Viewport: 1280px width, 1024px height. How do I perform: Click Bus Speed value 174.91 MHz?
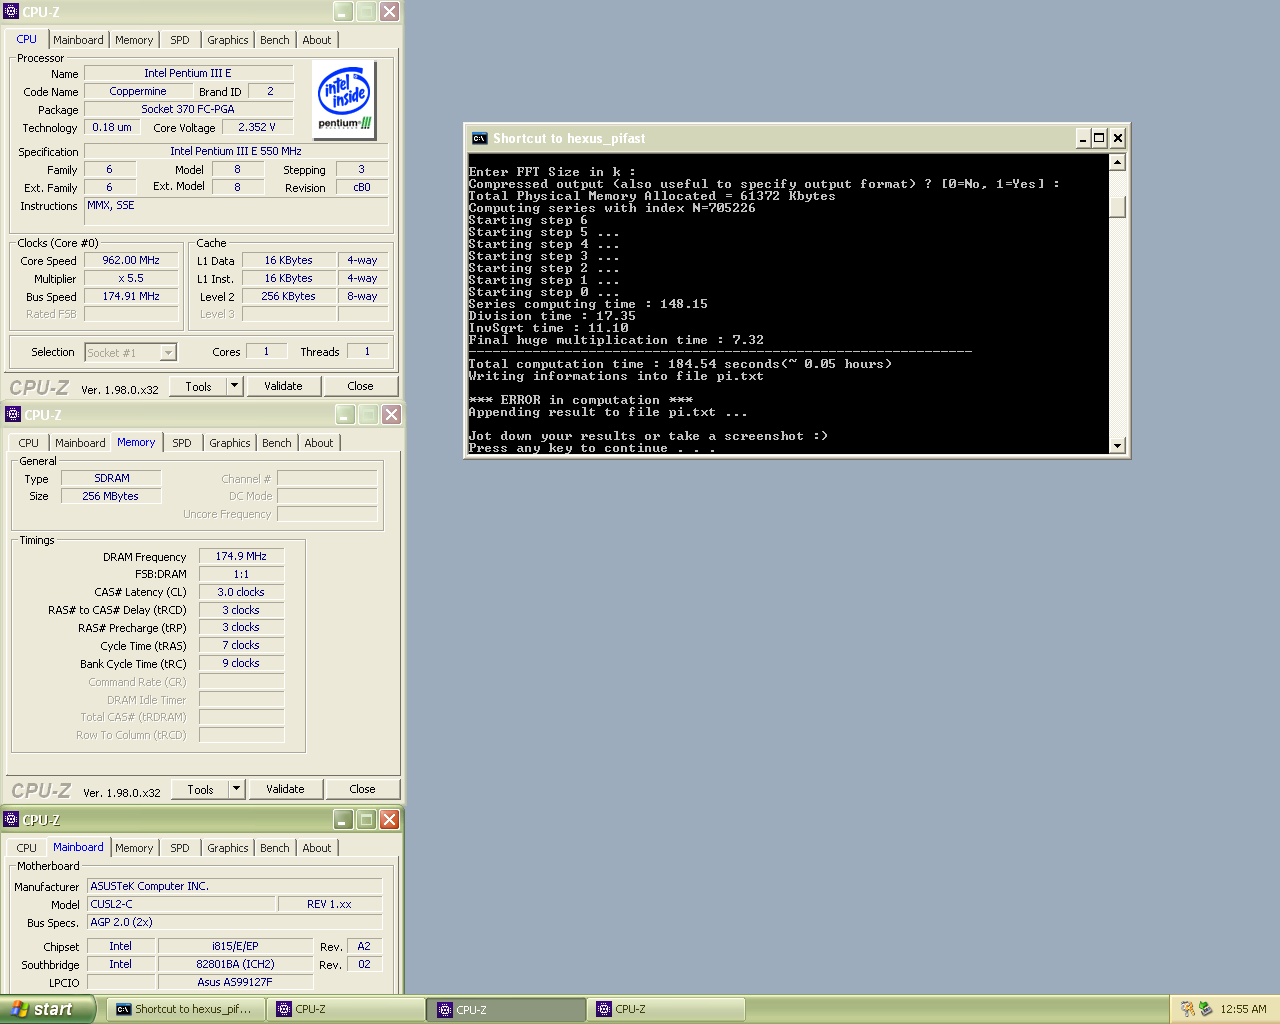pyautogui.click(x=131, y=296)
